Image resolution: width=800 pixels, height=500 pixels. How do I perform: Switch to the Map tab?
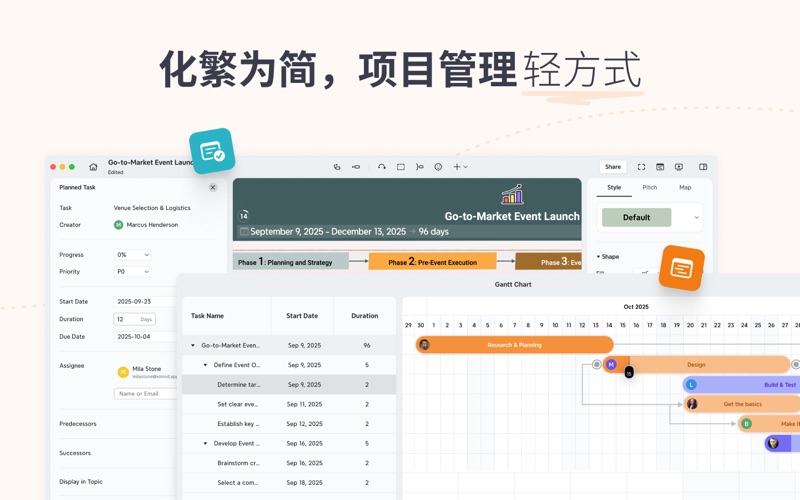685,188
